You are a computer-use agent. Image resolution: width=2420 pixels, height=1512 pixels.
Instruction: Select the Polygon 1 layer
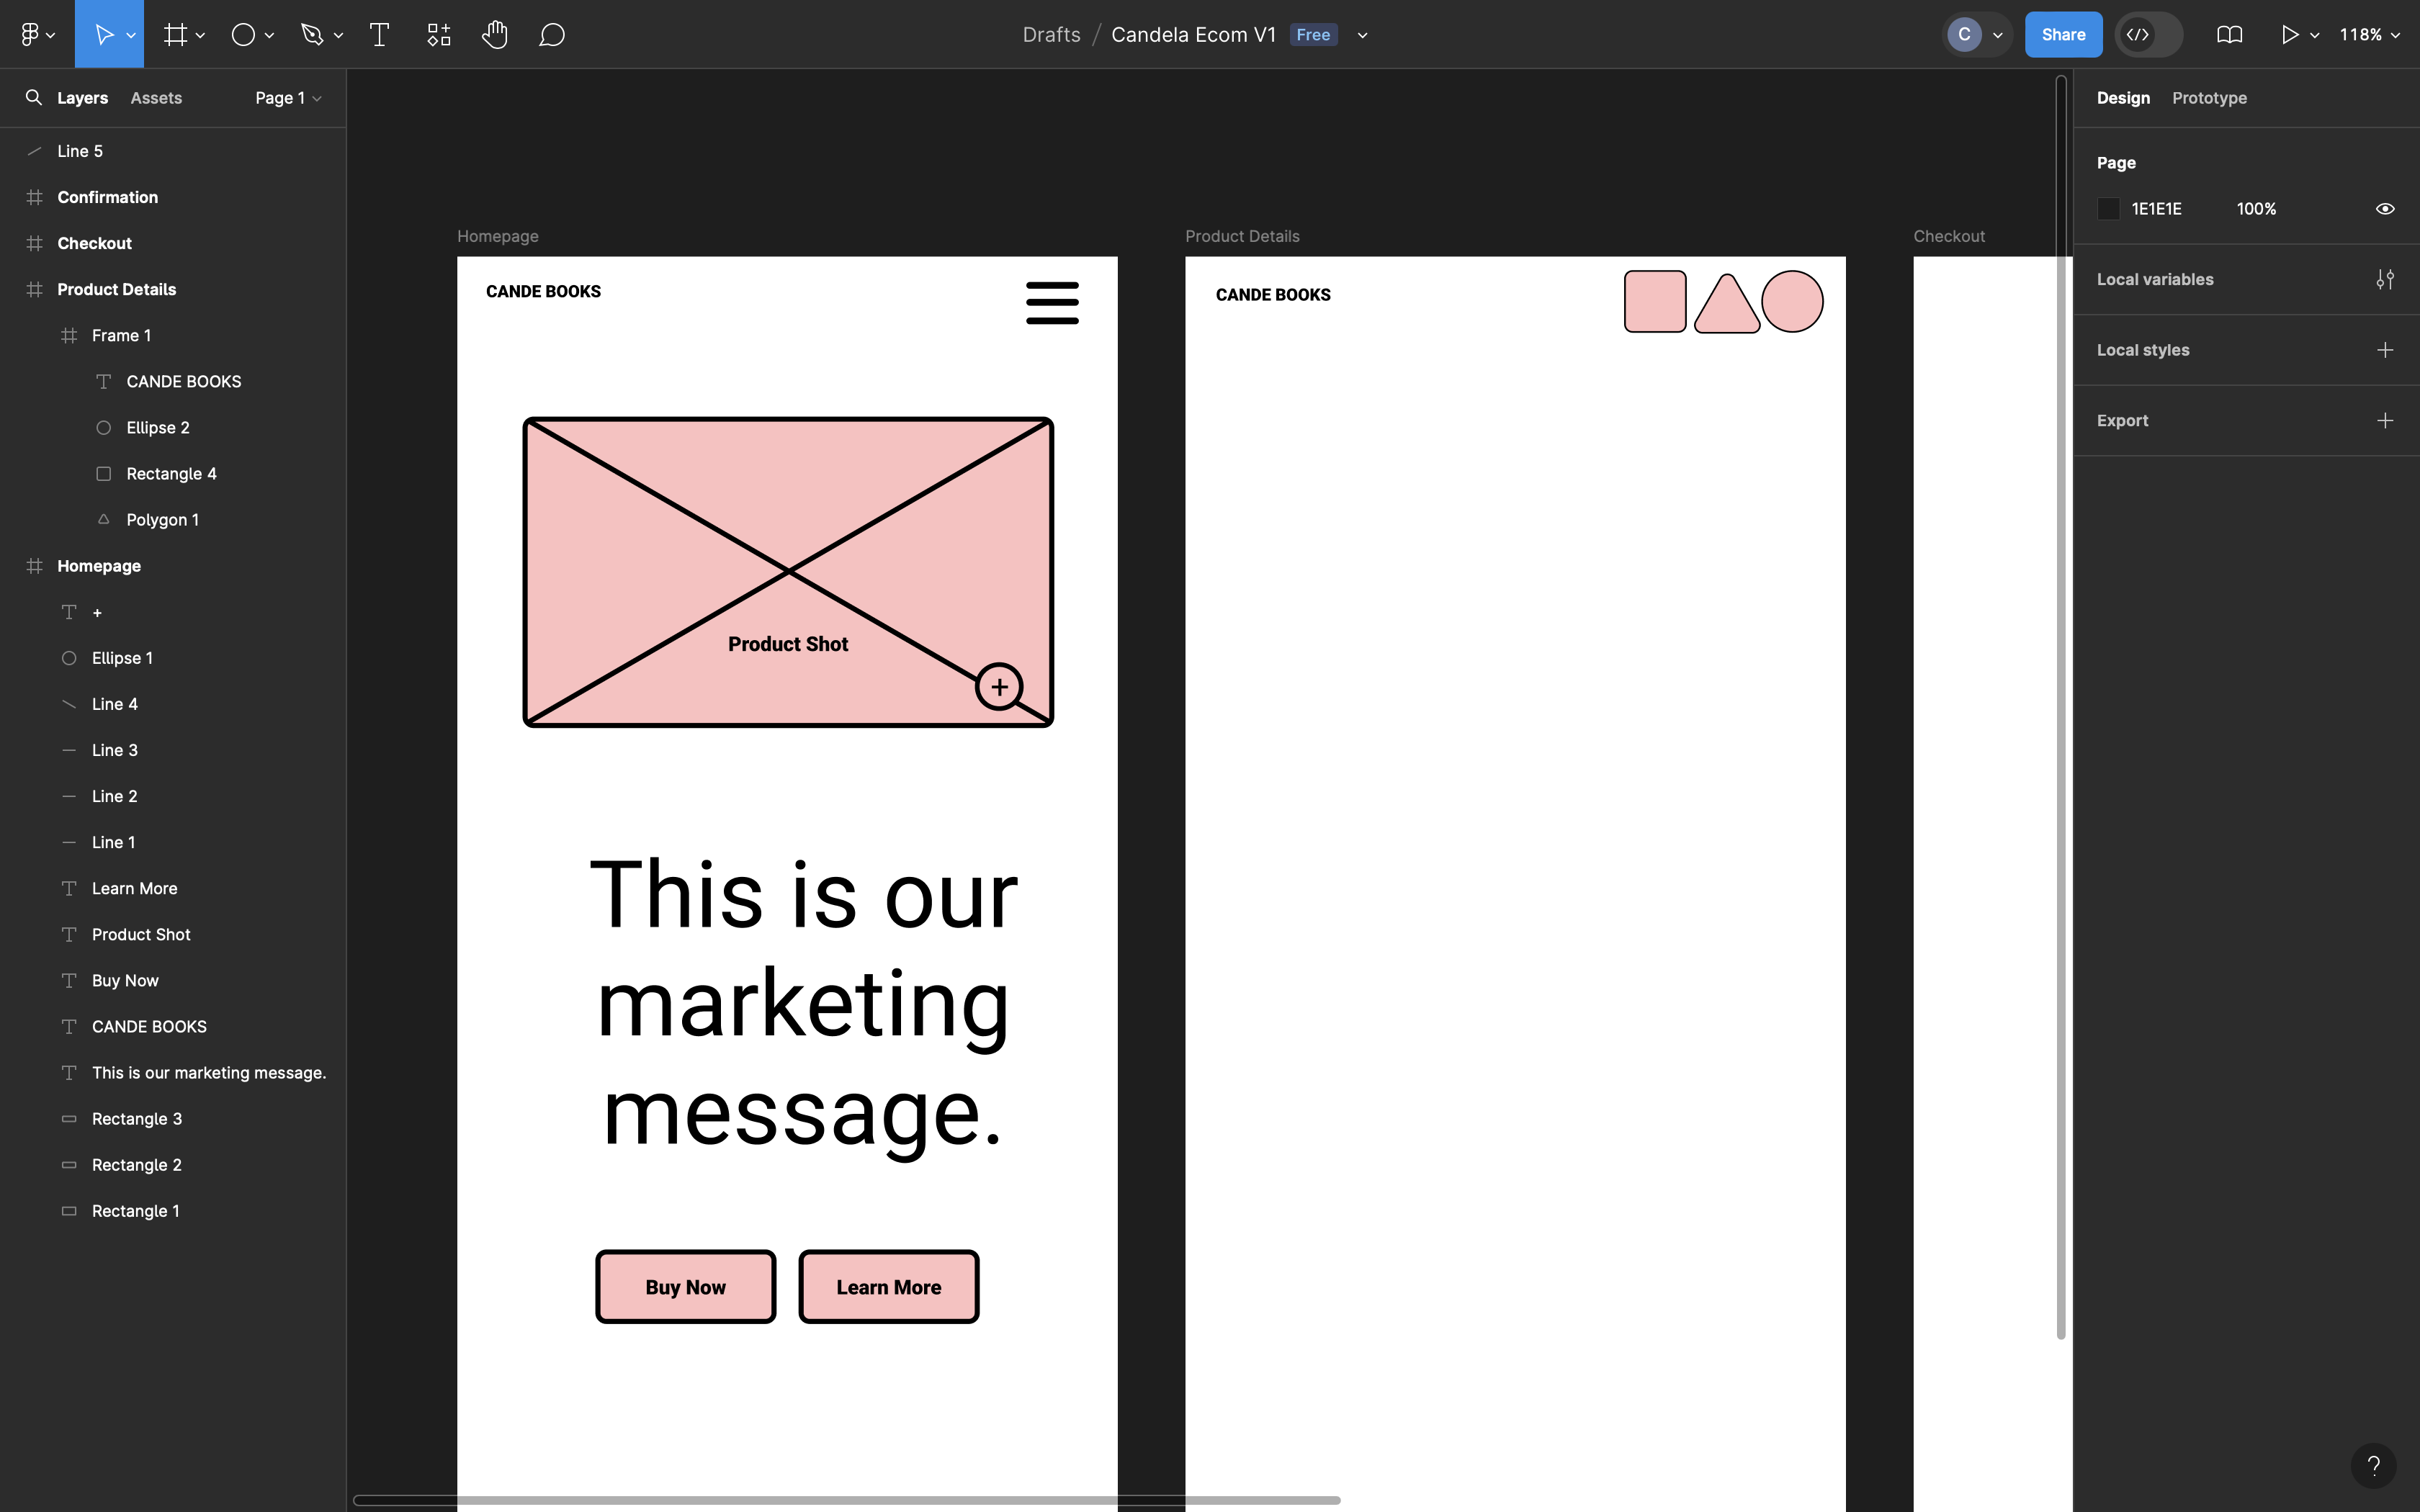point(173,519)
